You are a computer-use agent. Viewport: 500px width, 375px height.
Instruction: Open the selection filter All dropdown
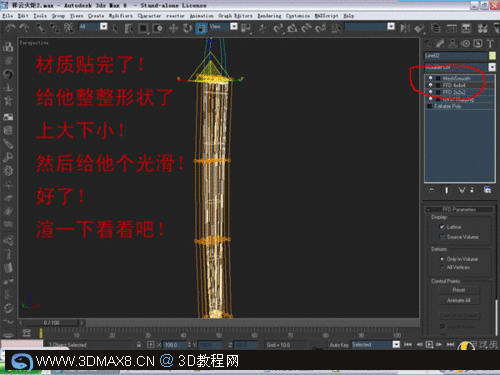tap(104, 26)
